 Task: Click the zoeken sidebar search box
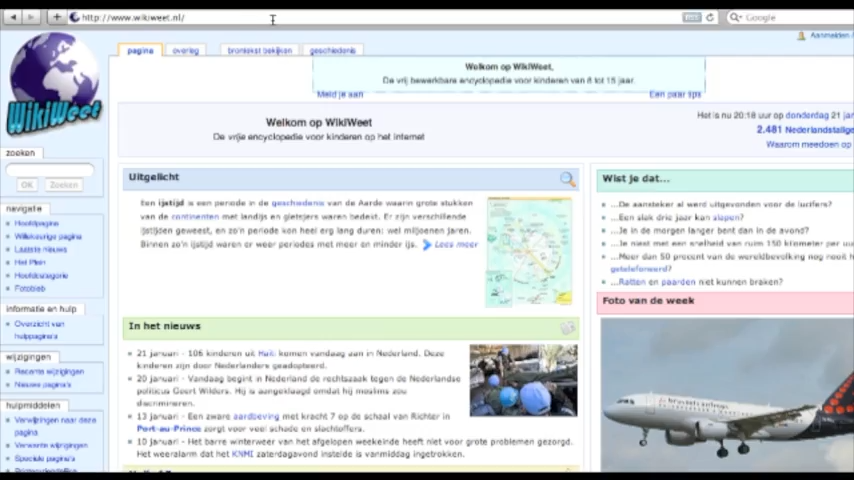click(50, 170)
